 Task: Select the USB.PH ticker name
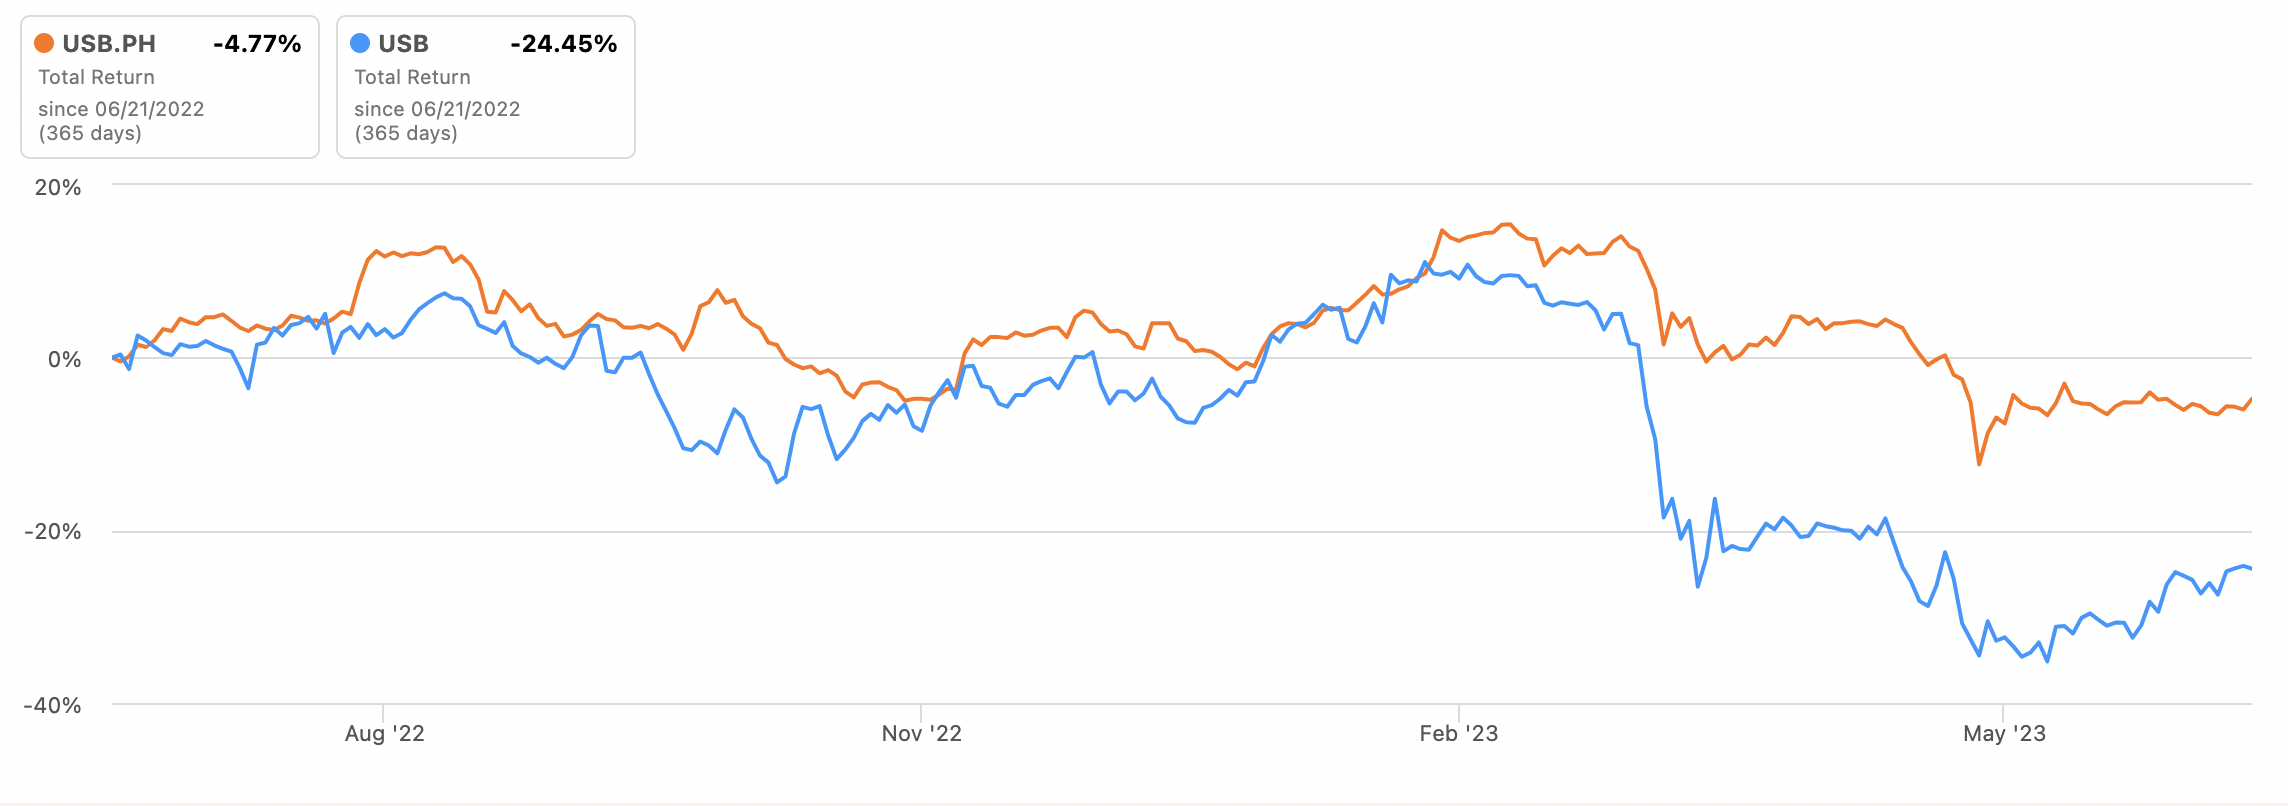(109, 44)
